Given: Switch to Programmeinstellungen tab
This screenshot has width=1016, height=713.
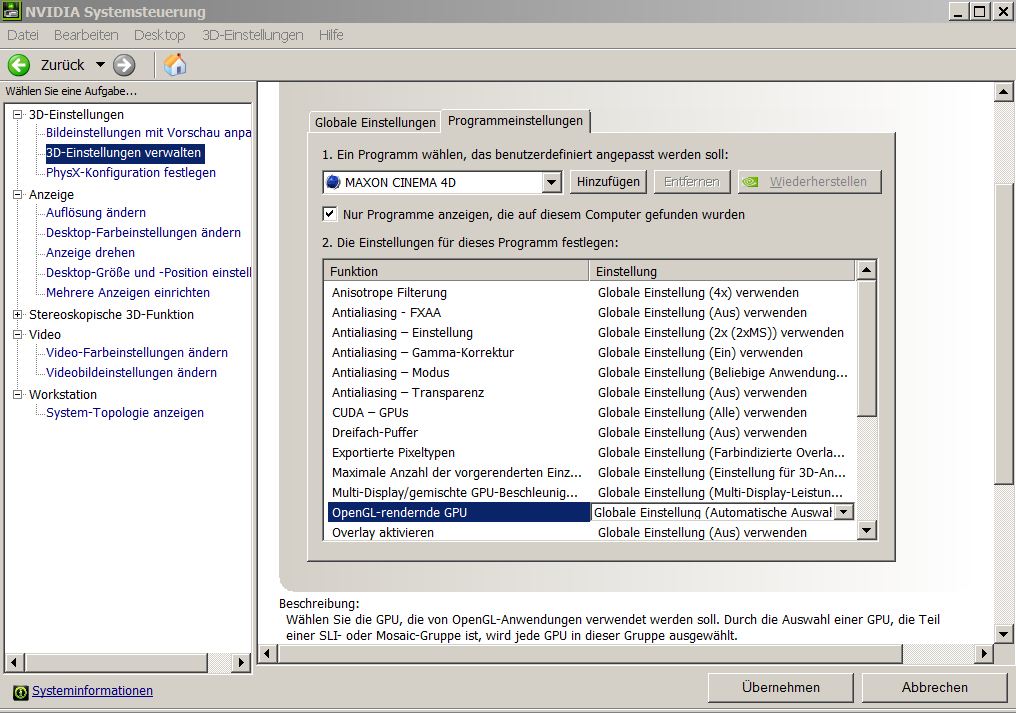Looking at the screenshot, I should pyautogui.click(x=515, y=121).
